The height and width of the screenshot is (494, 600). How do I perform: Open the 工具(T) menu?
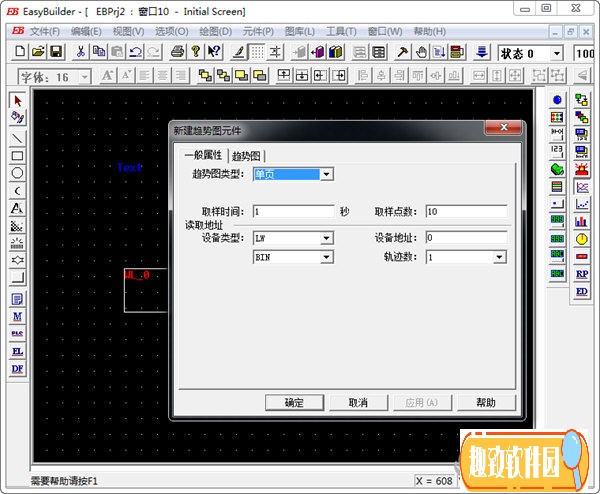(341, 31)
